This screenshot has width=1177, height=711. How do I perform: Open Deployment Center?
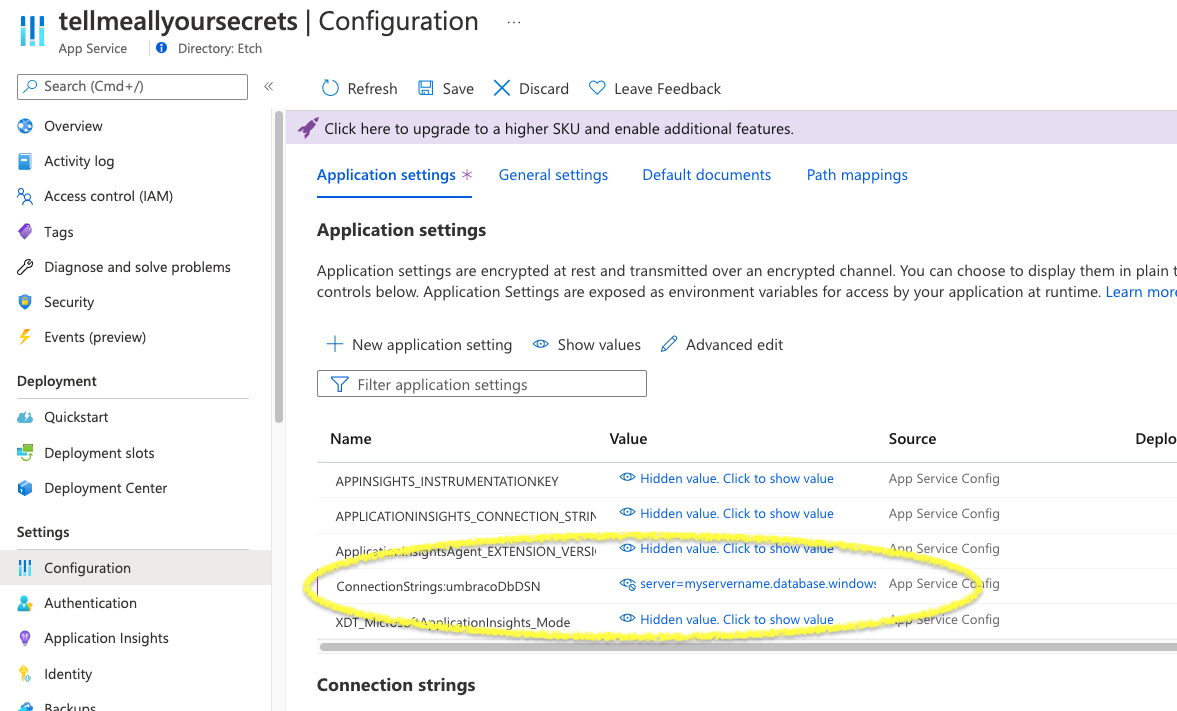click(x=105, y=488)
